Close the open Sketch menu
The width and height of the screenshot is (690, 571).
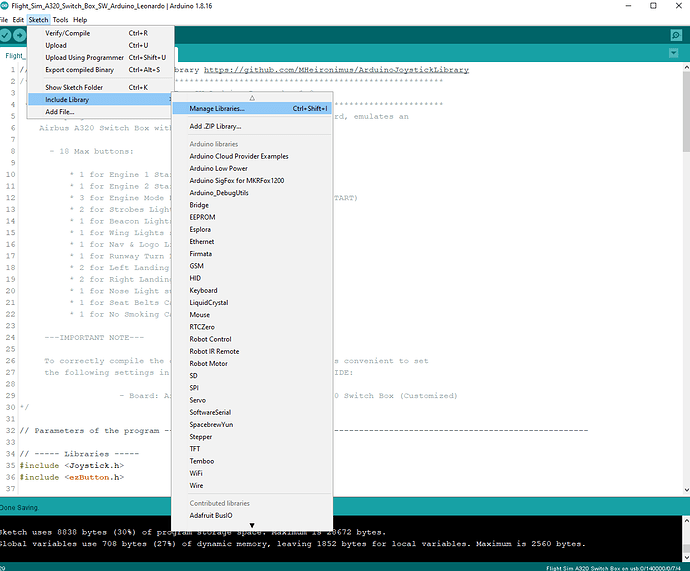tap(38, 20)
